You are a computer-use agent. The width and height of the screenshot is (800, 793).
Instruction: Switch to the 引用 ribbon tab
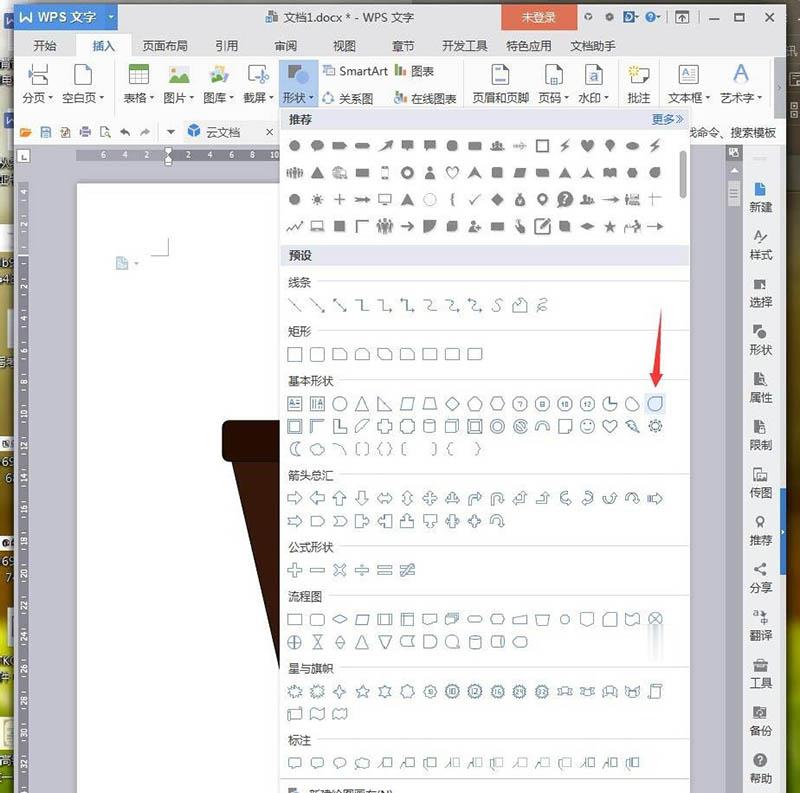click(x=227, y=46)
